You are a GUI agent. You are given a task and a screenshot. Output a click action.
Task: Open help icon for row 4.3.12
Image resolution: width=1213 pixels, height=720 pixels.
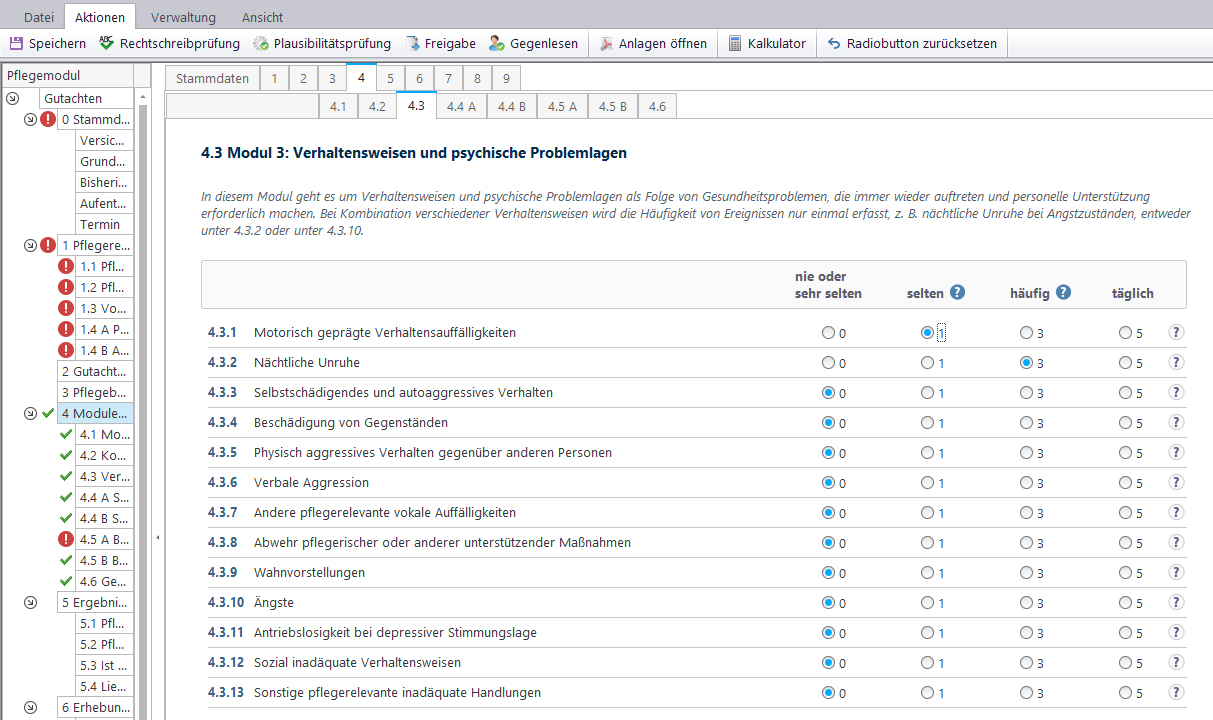click(x=1176, y=663)
